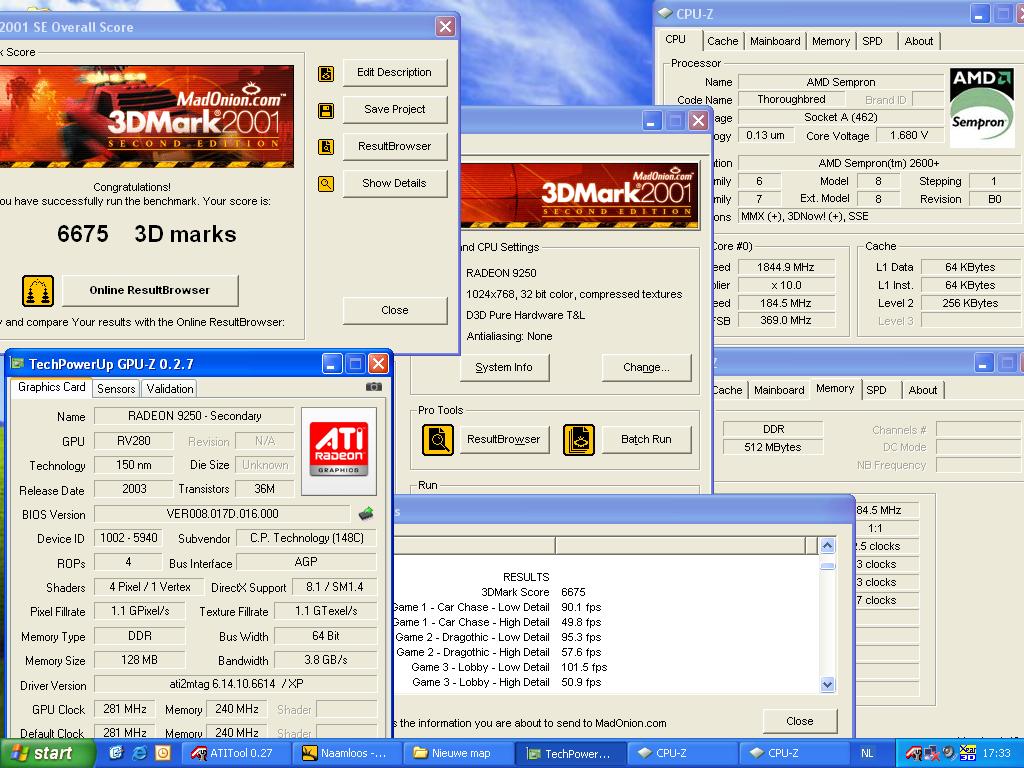
Task: Open the Memory tab in top CPU-Z
Action: coord(831,41)
